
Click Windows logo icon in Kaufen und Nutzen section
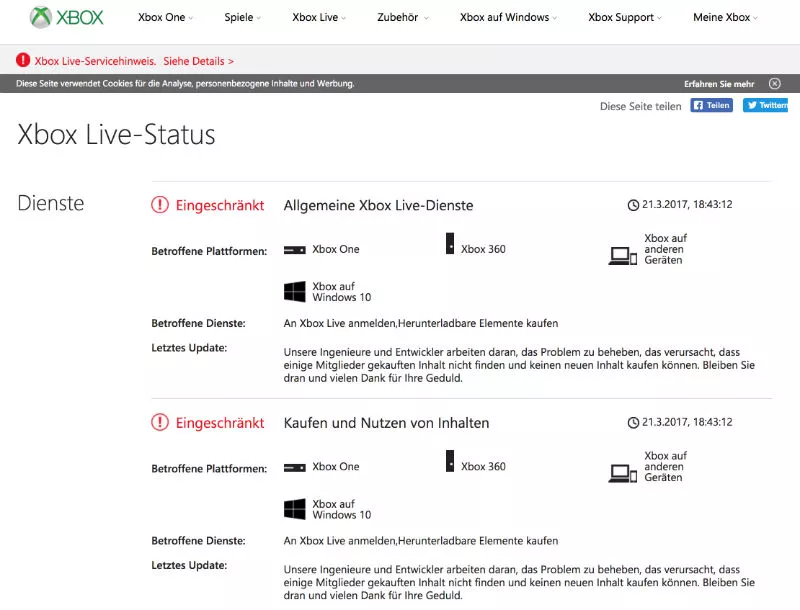295,509
